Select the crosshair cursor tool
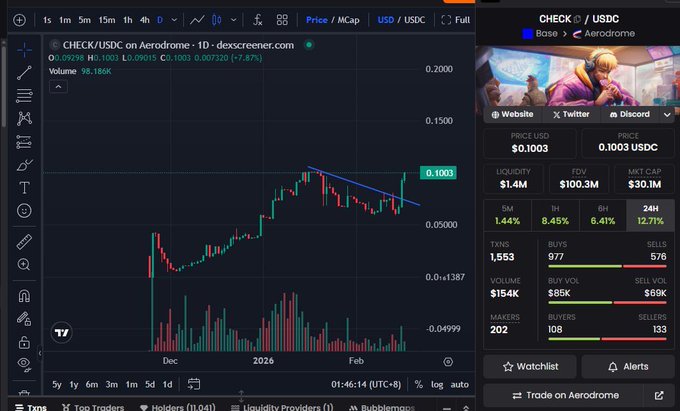This screenshot has width=680, height=411. [24, 50]
